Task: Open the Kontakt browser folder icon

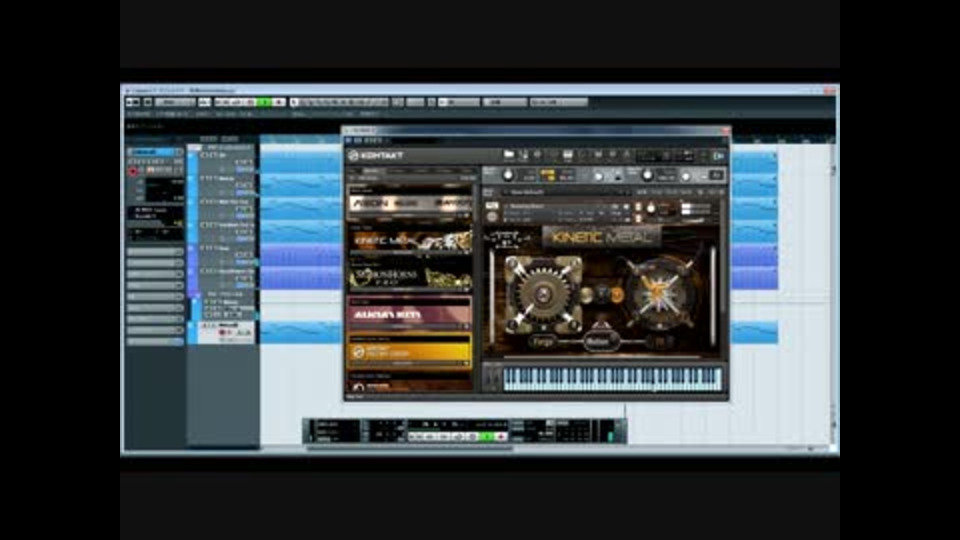Action: pos(509,156)
